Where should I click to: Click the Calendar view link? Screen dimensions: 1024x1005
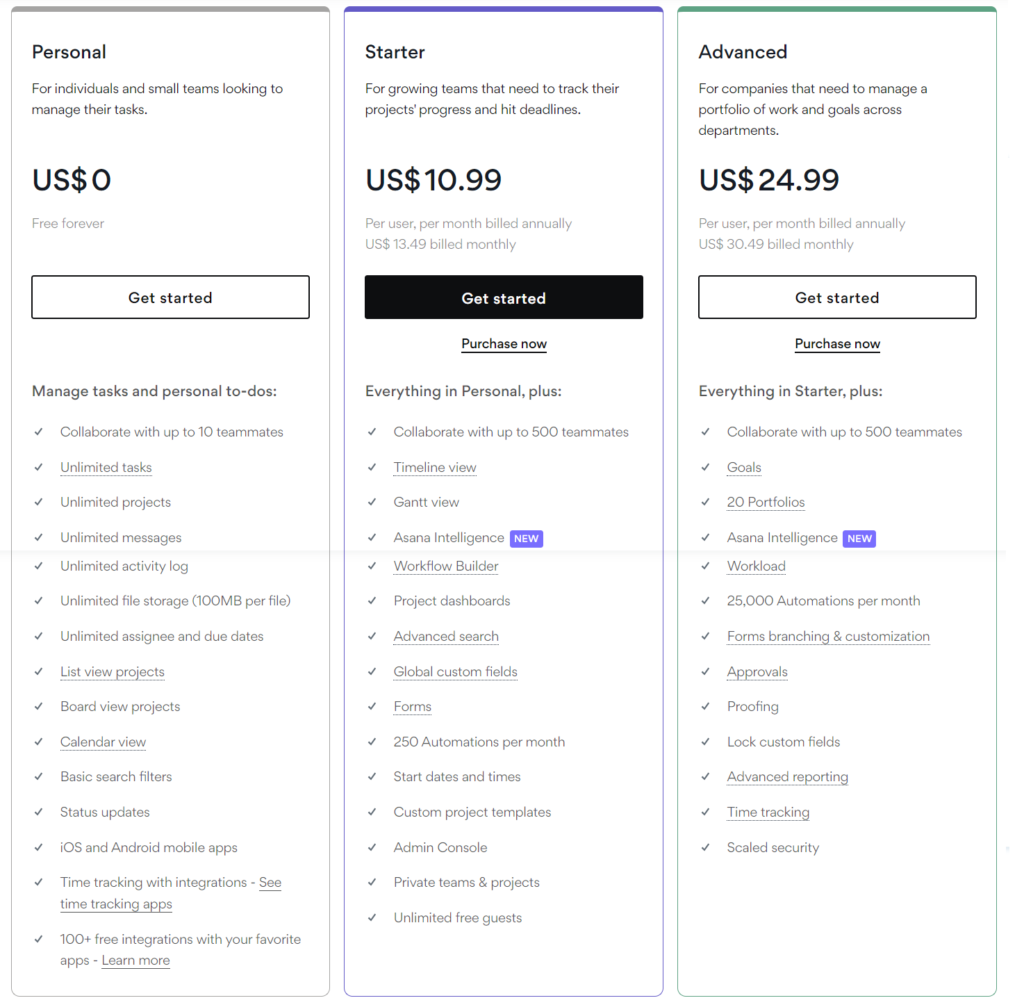pos(103,741)
